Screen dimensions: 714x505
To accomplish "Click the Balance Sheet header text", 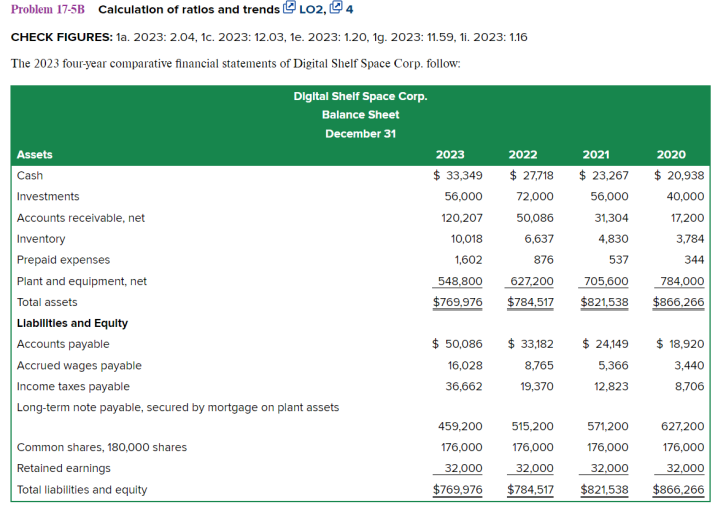I will (x=360, y=115).
